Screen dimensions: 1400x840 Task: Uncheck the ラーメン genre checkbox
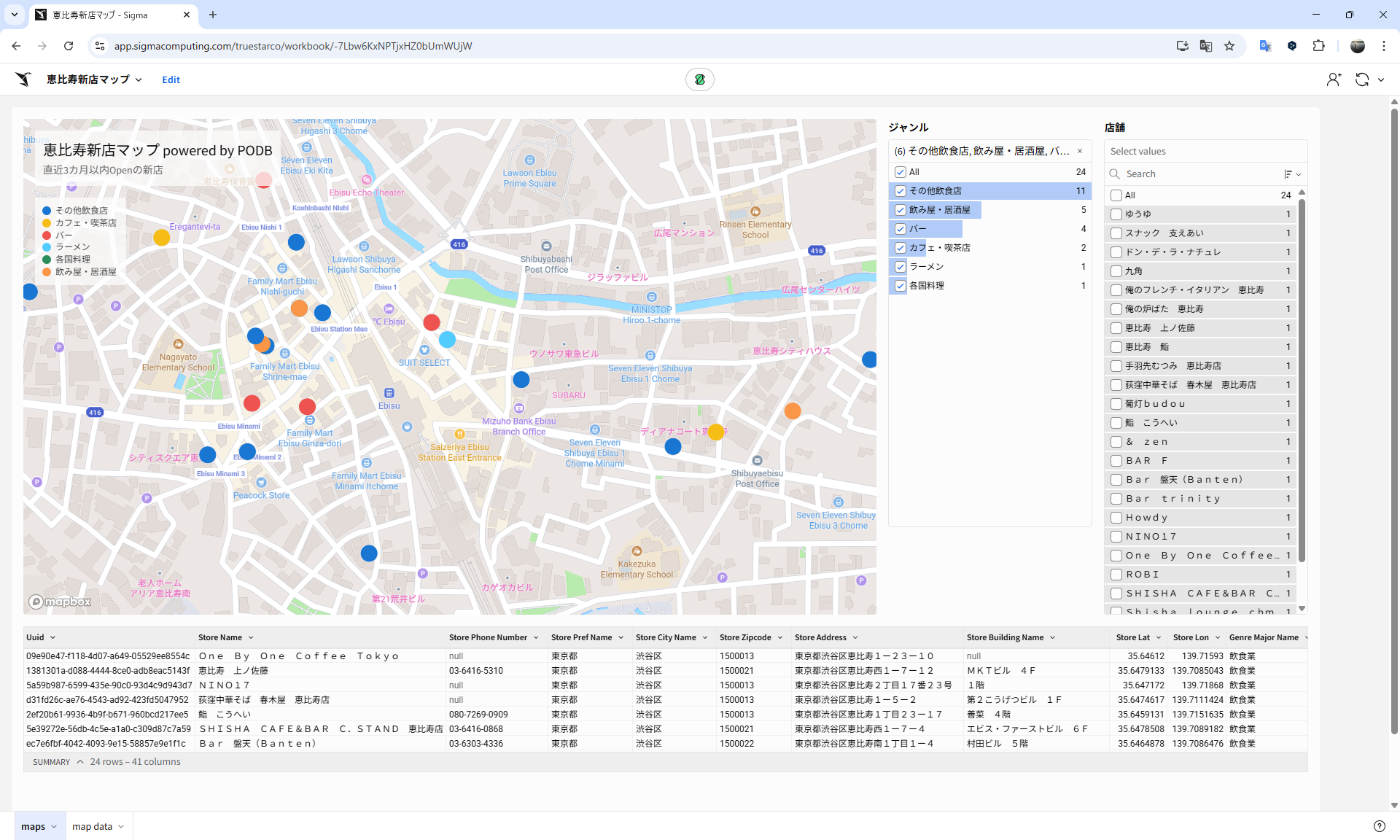[900, 267]
